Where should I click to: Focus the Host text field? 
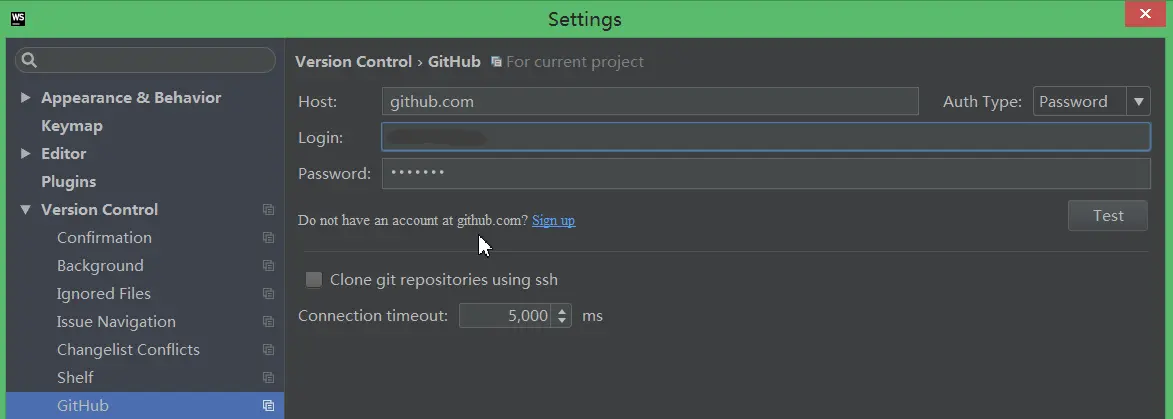650,101
